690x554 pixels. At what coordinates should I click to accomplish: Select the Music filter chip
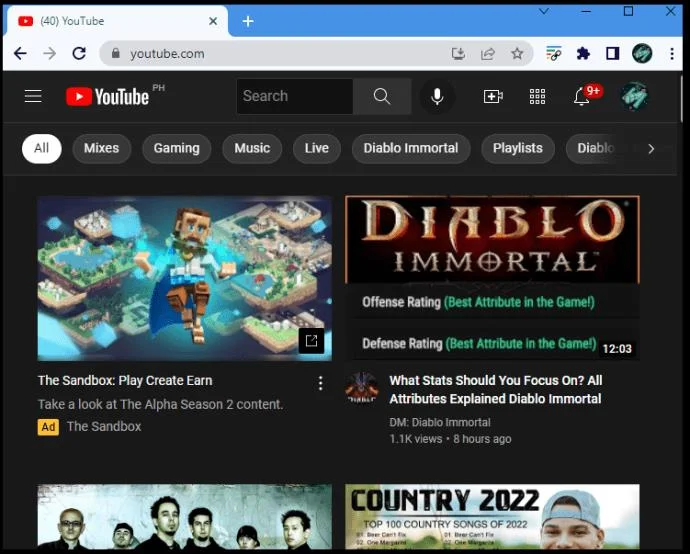pyautogui.click(x=252, y=148)
